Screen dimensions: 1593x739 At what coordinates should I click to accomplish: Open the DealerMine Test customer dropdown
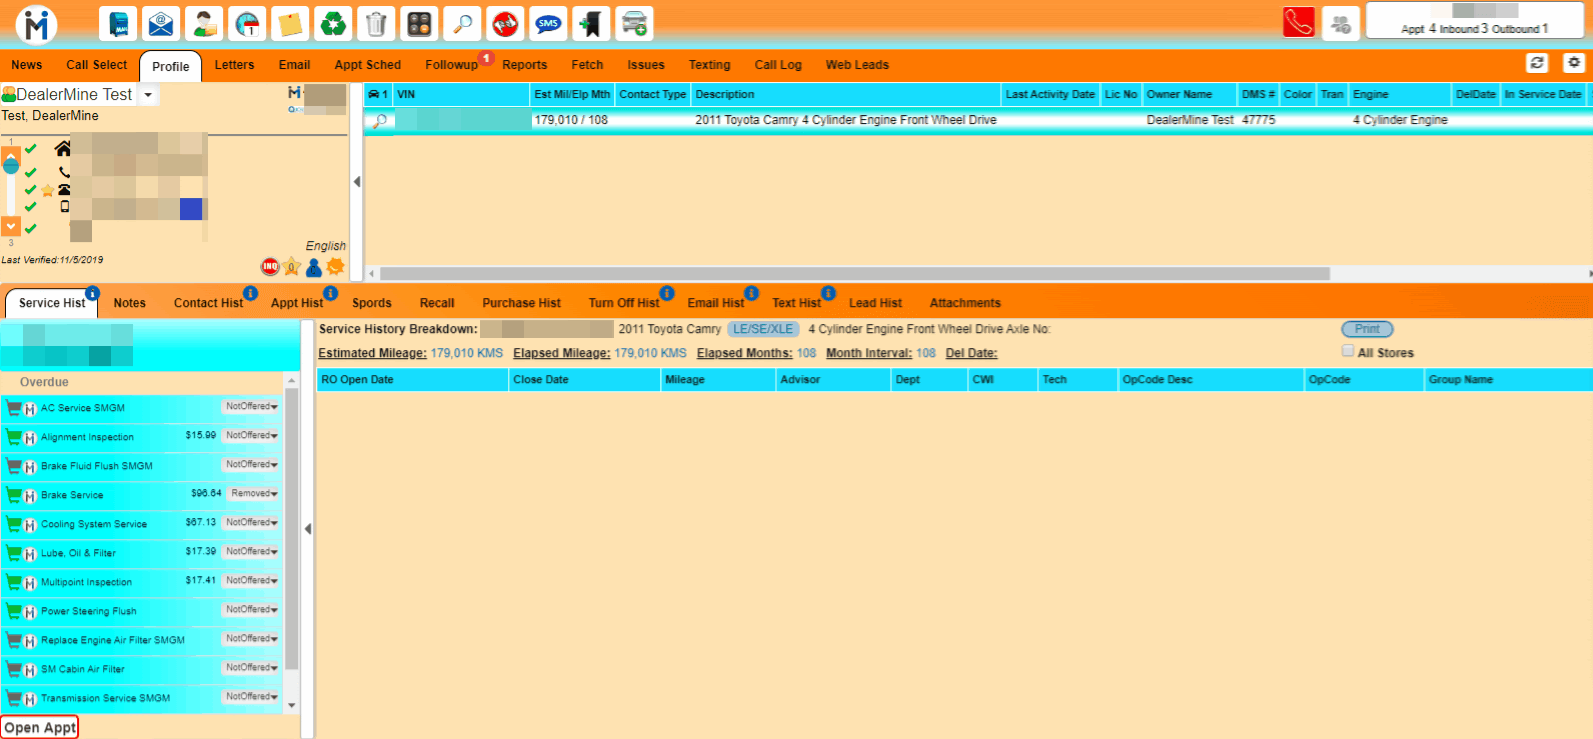(148, 95)
